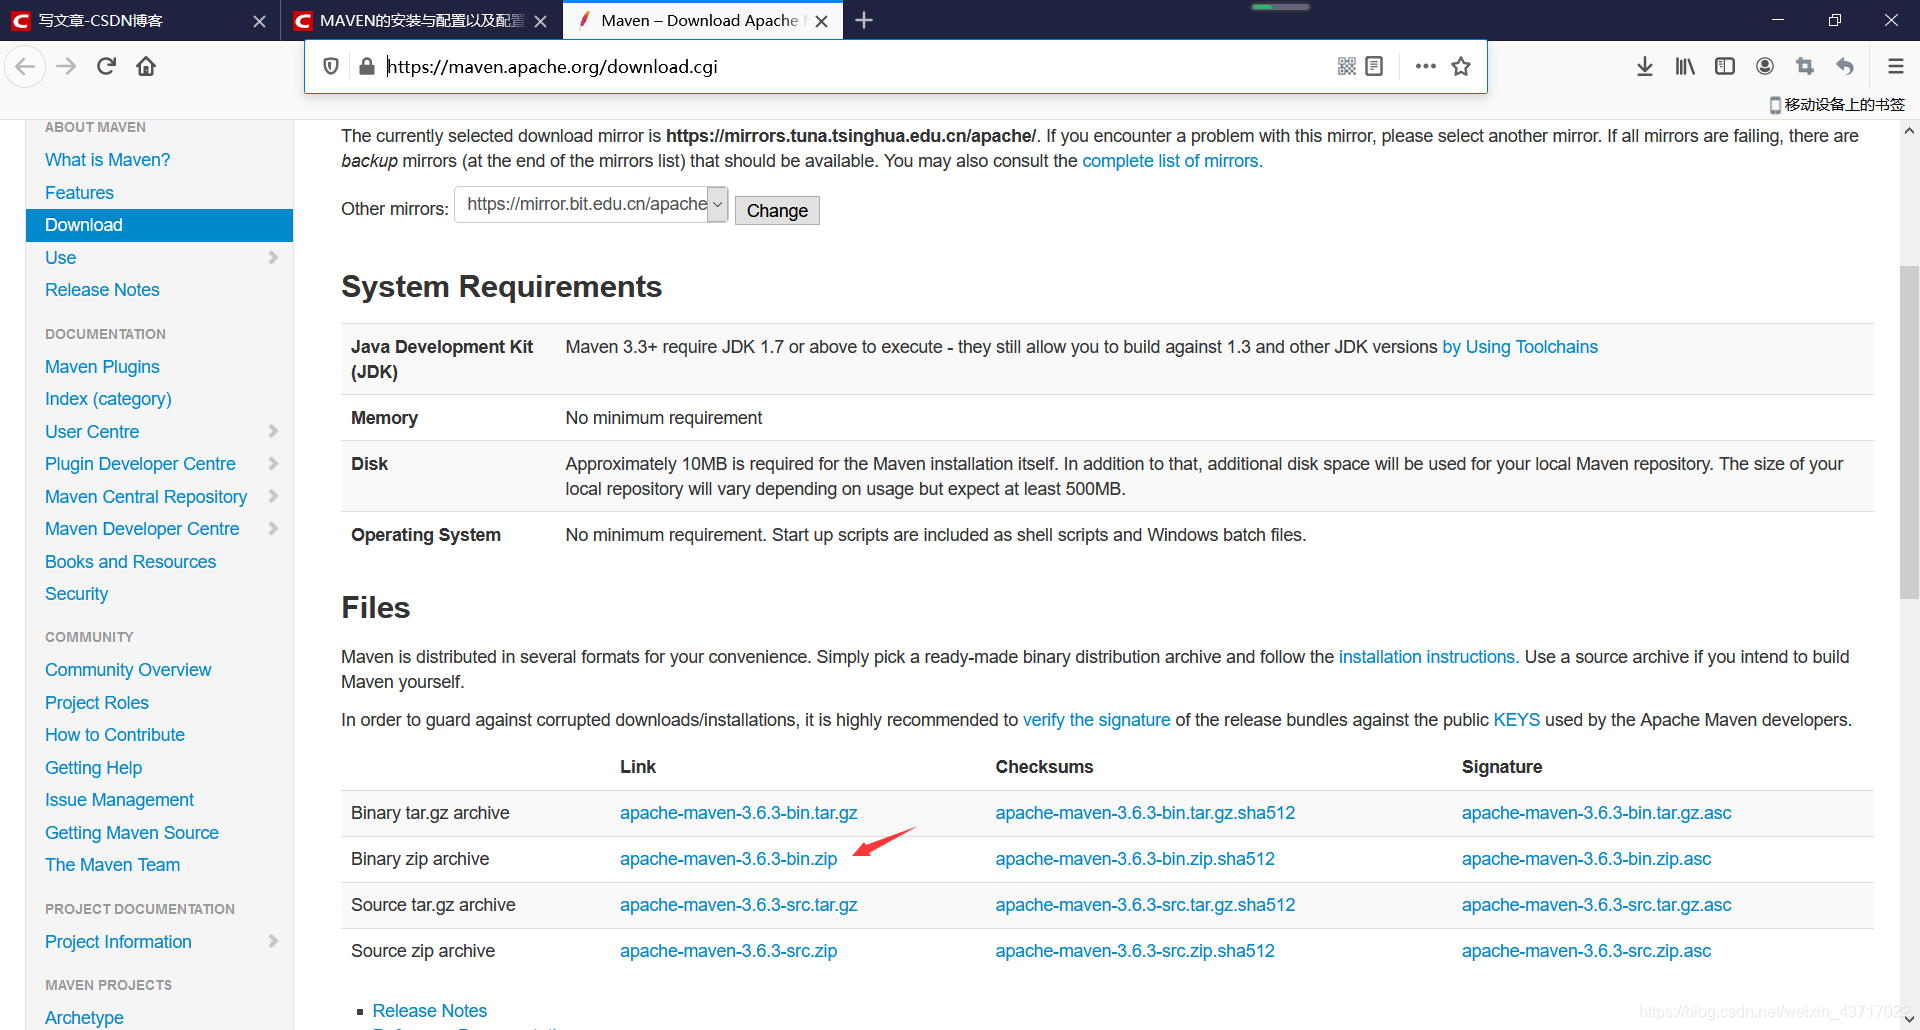Select Download in the sidebar
This screenshot has width=1920, height=1030.
159,225
